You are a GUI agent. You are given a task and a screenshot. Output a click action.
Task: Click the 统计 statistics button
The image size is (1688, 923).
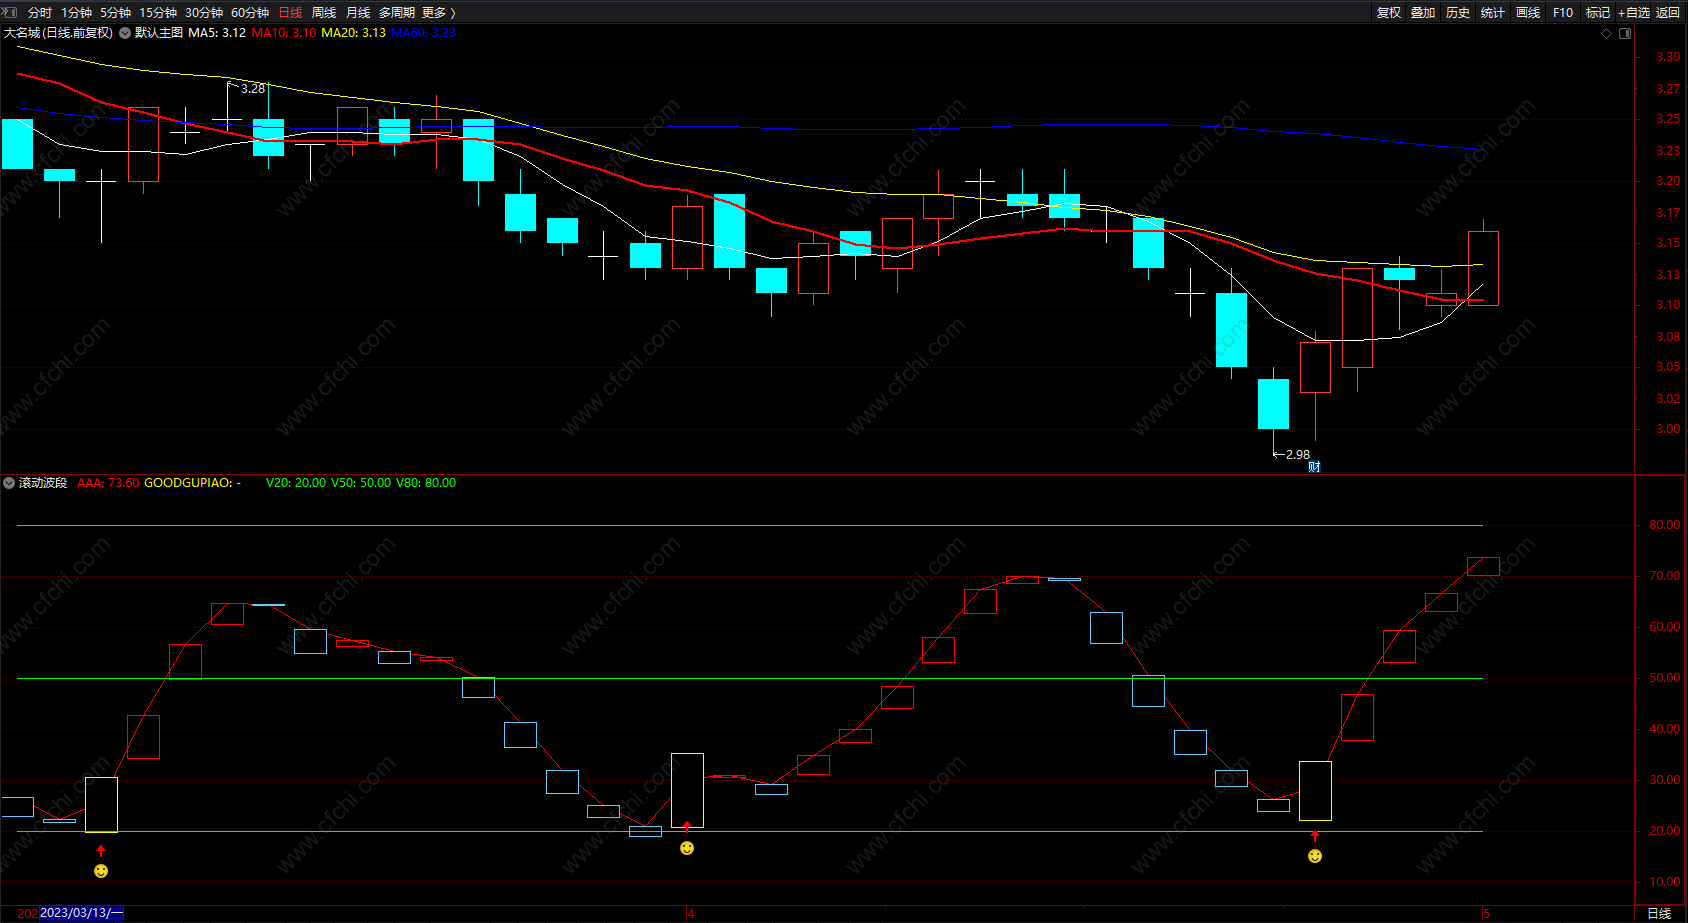point(1493,13)
